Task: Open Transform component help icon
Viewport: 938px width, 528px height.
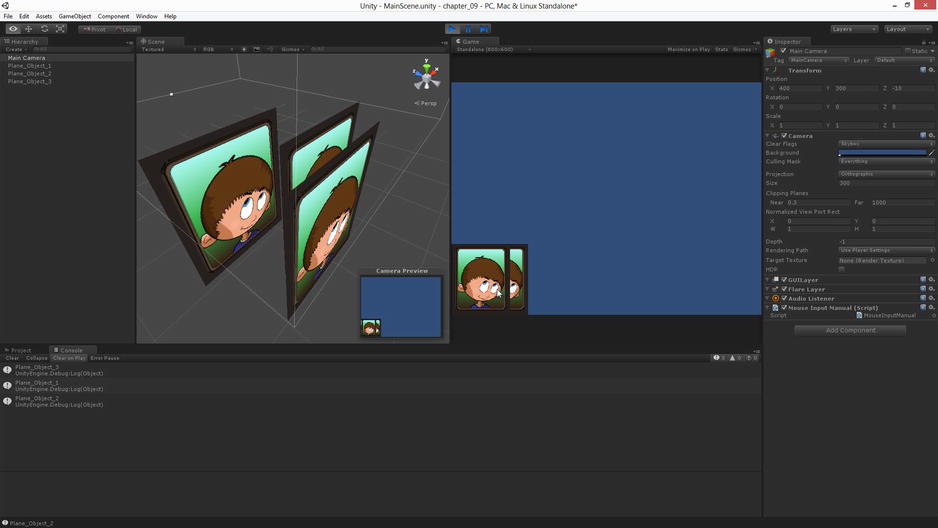Action: point(923,70)
